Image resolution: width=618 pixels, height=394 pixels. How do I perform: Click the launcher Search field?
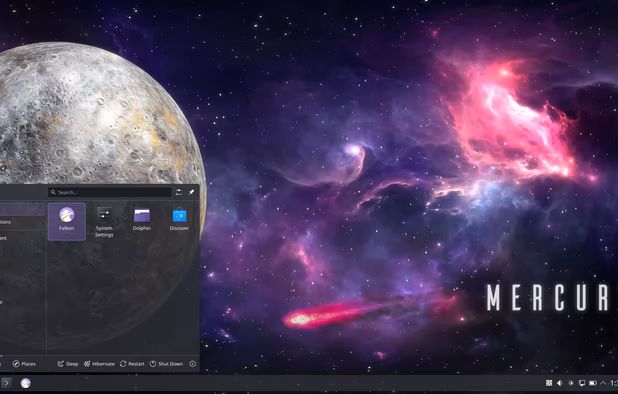[x=110, y=192]
